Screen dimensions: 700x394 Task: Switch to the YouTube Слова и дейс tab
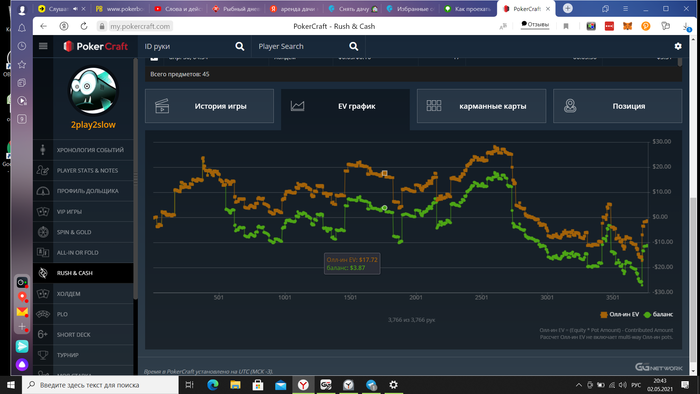[x=178, y=8]
